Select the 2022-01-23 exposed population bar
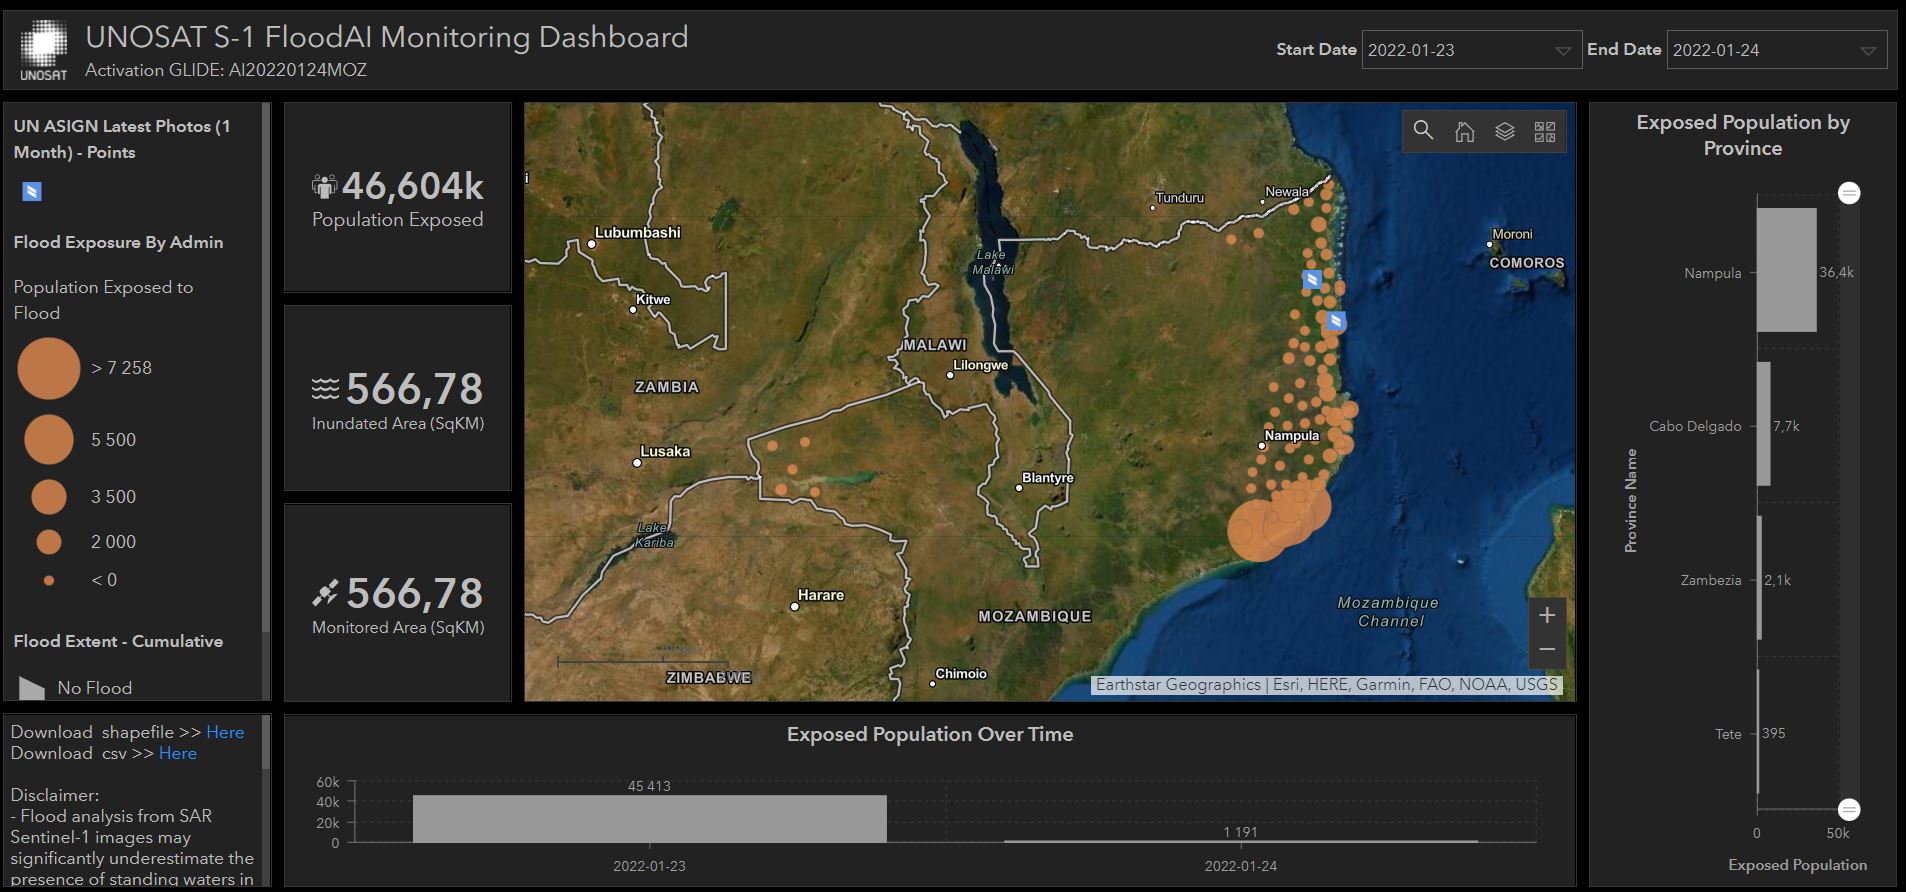Viewport: 1906px width, 892px height. tap(649, 818)
